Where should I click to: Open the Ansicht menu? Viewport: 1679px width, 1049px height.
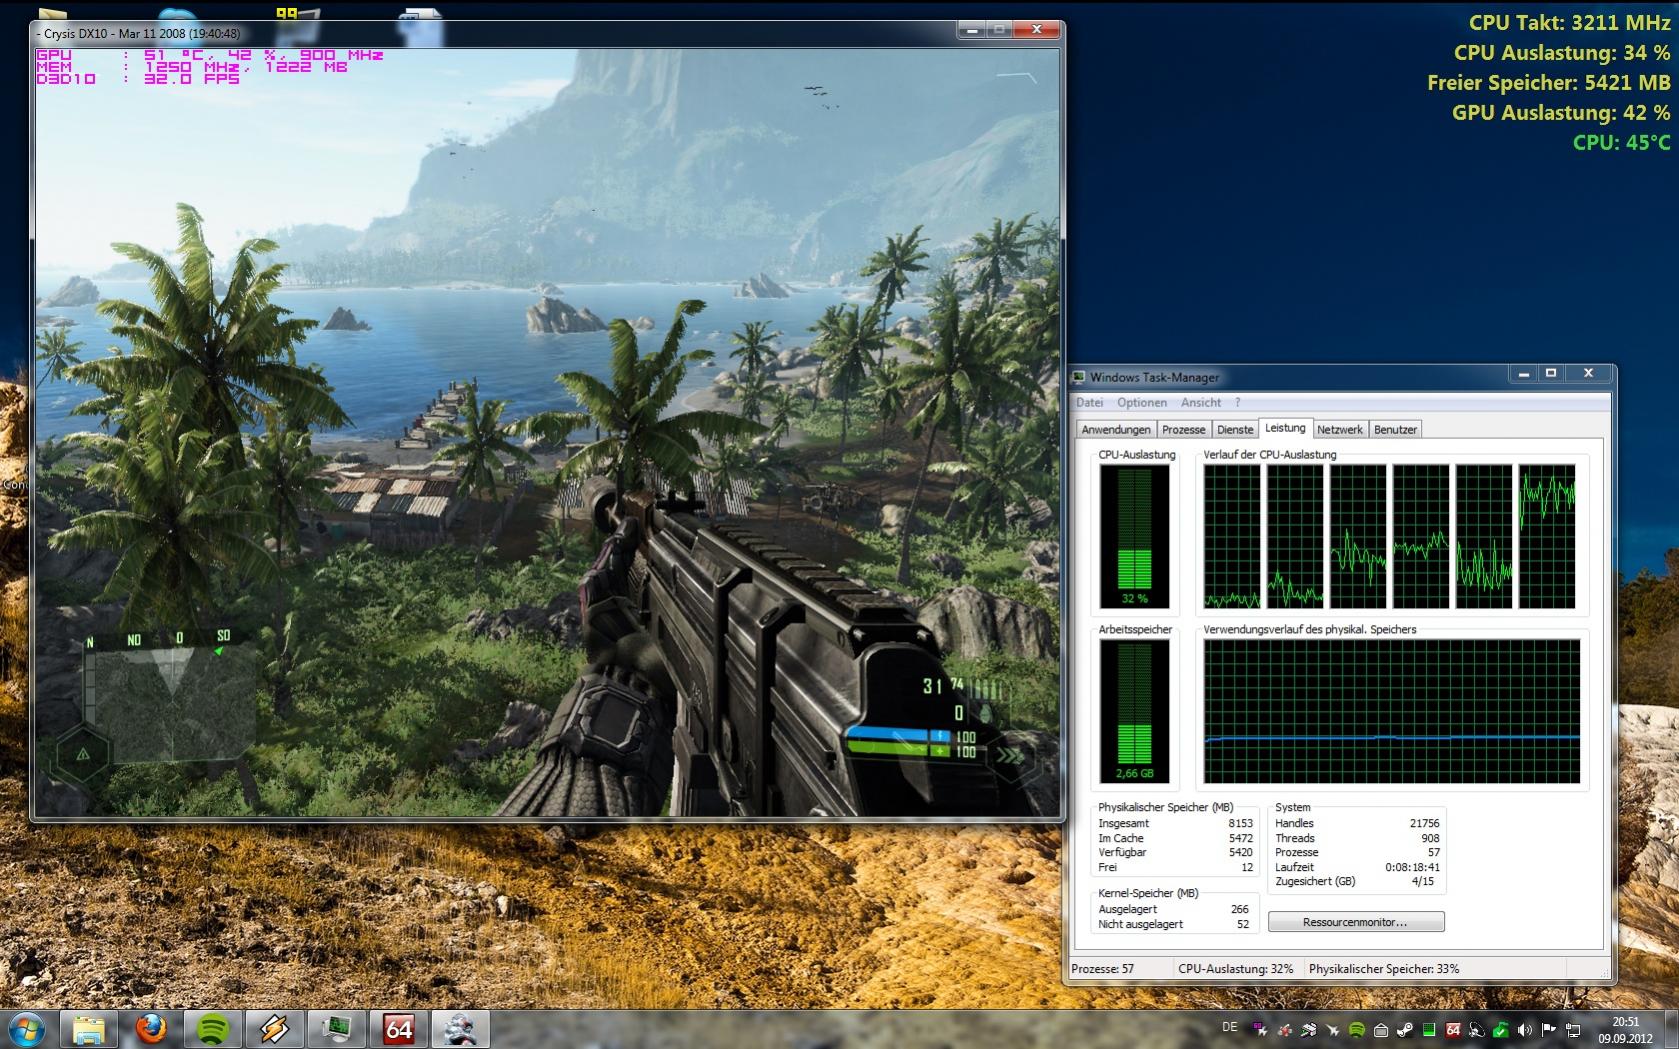tap(1201, 402)
